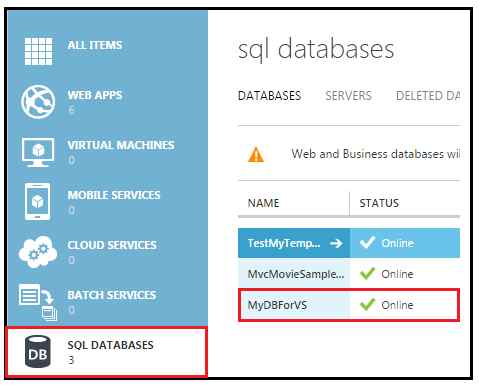Click the Batch Services icon

click(x=38, y=302)
